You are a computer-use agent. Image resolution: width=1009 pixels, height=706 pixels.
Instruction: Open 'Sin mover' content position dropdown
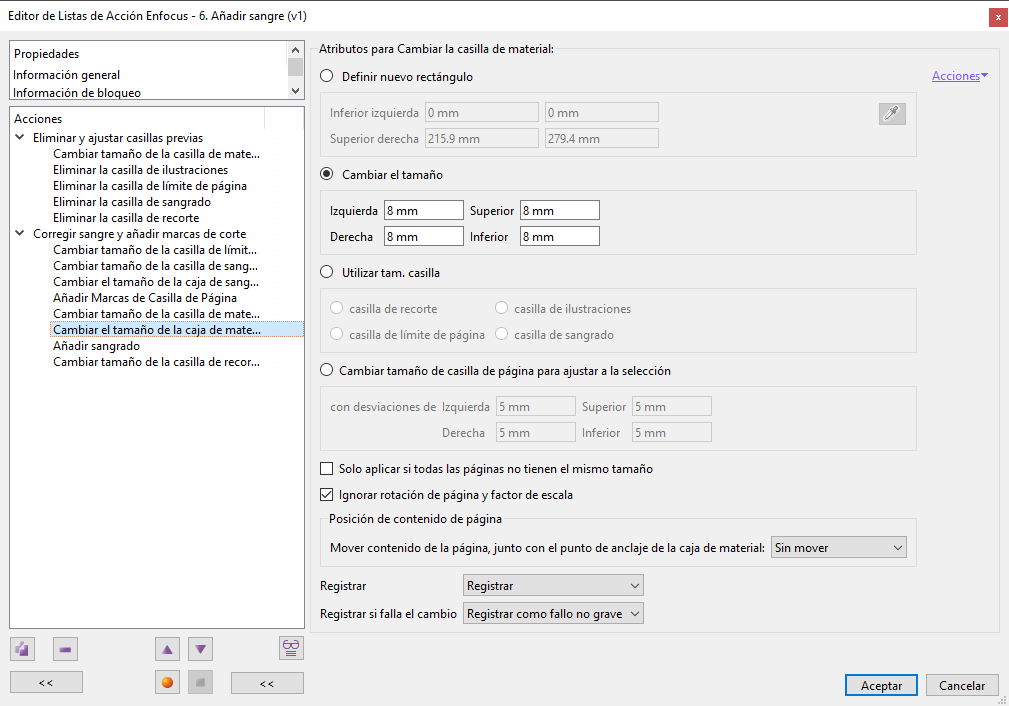coord(838,548)
